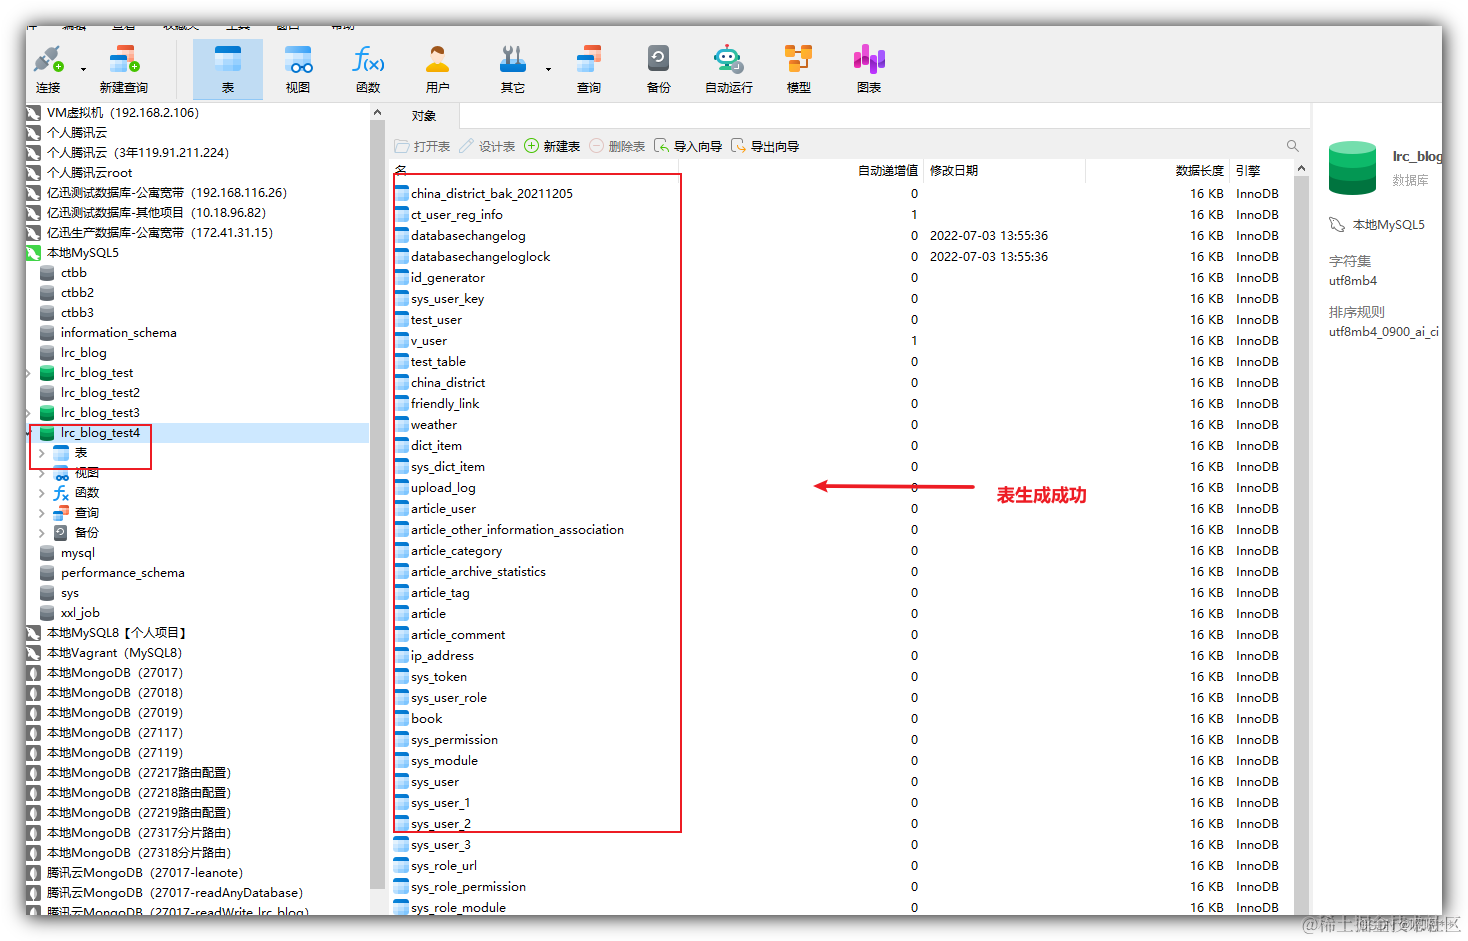Select the sys_user_key table

pos(447,299)
